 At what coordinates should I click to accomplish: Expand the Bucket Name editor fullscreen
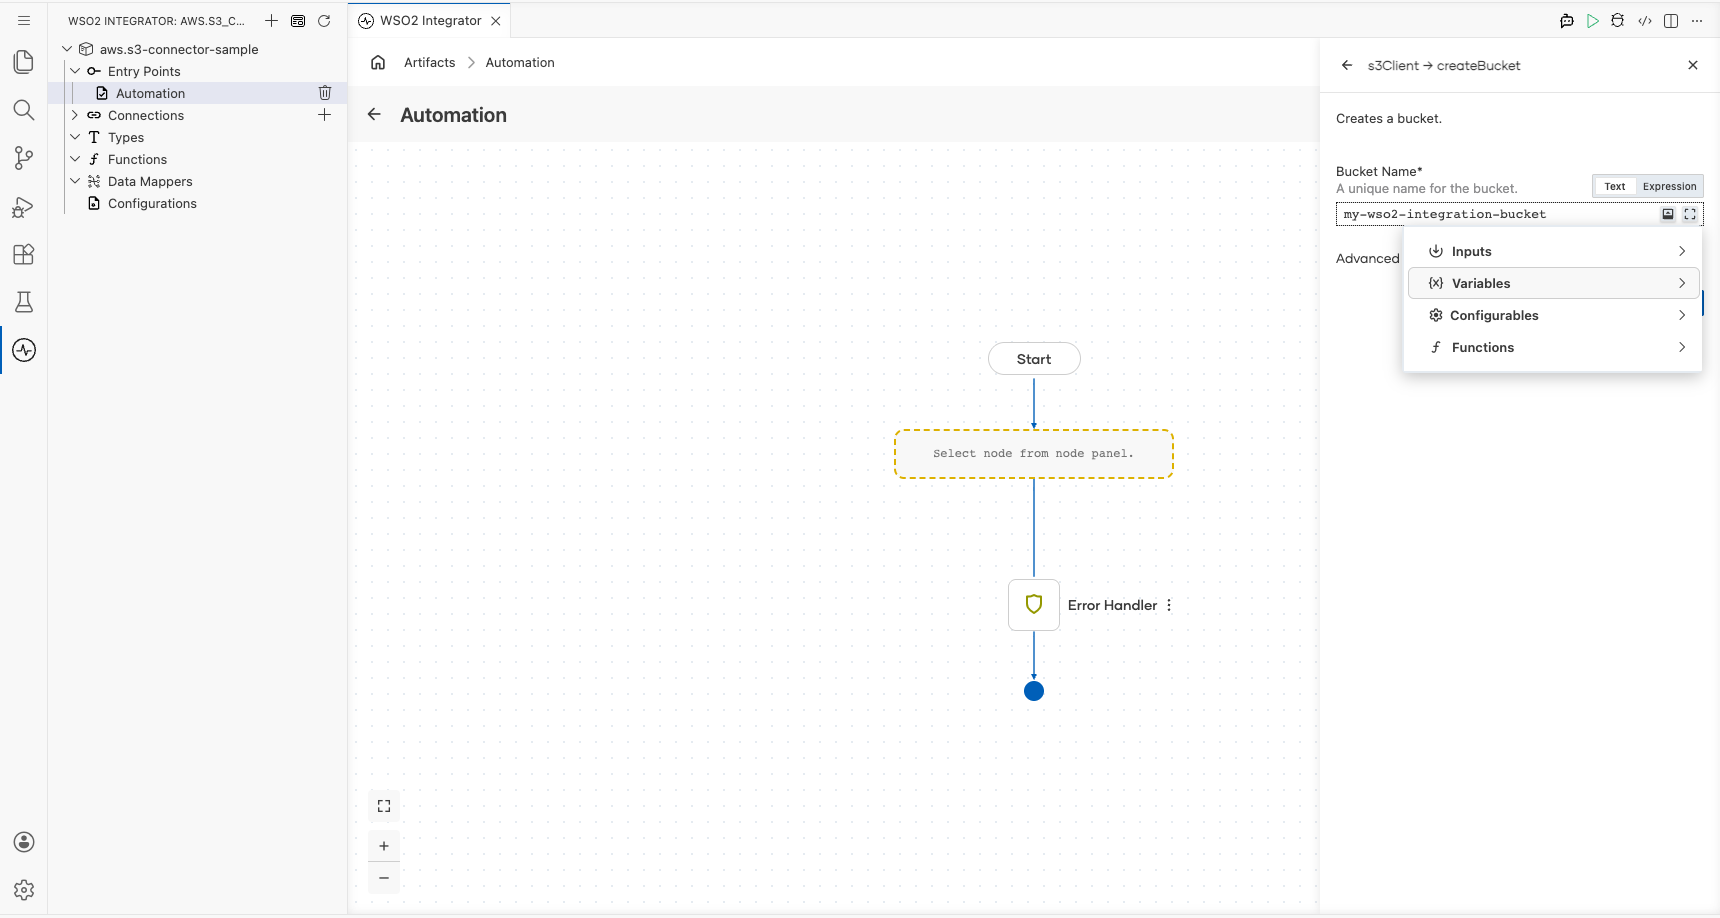point(1690,214)
